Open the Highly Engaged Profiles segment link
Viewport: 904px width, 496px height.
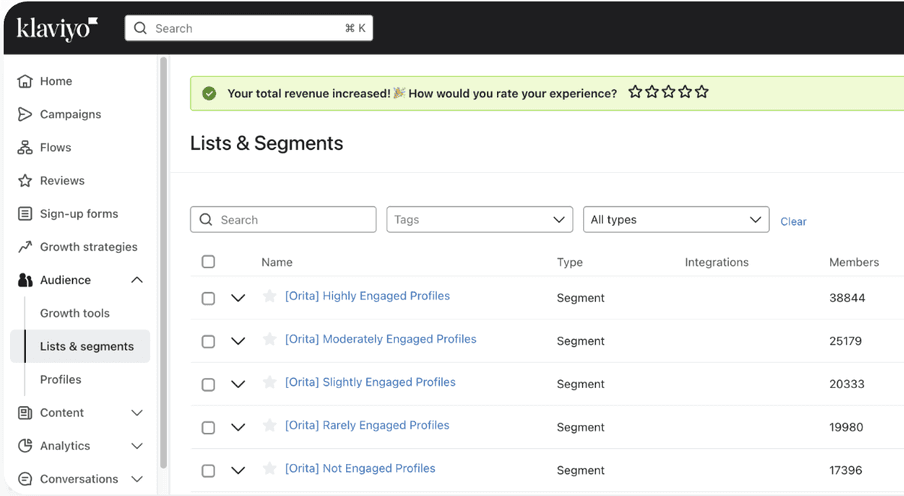[367, 296]
